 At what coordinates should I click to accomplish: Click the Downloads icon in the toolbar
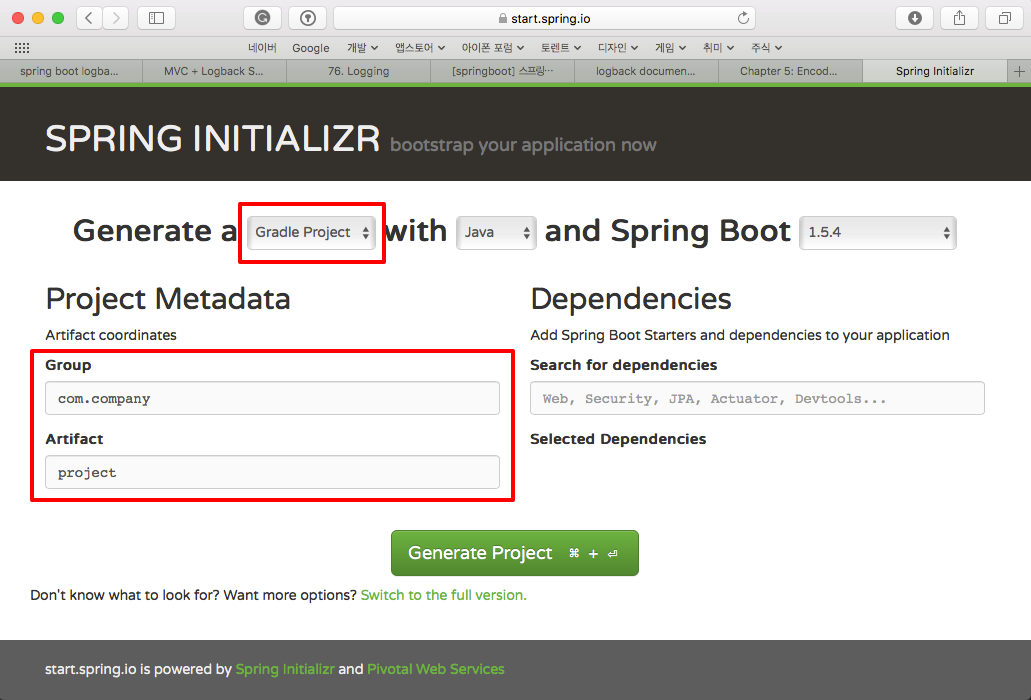click(913, 17)
